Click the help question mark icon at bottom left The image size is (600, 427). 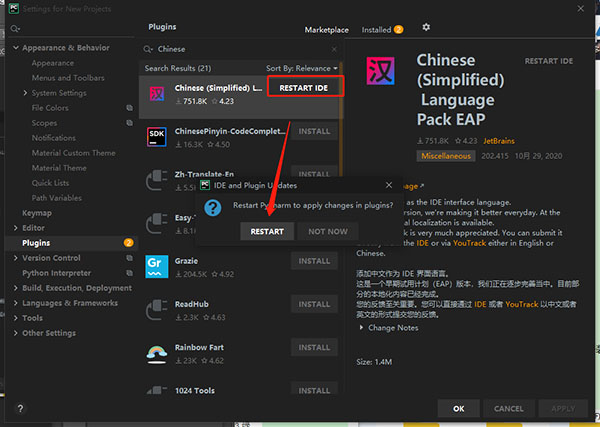pos(21,409)
